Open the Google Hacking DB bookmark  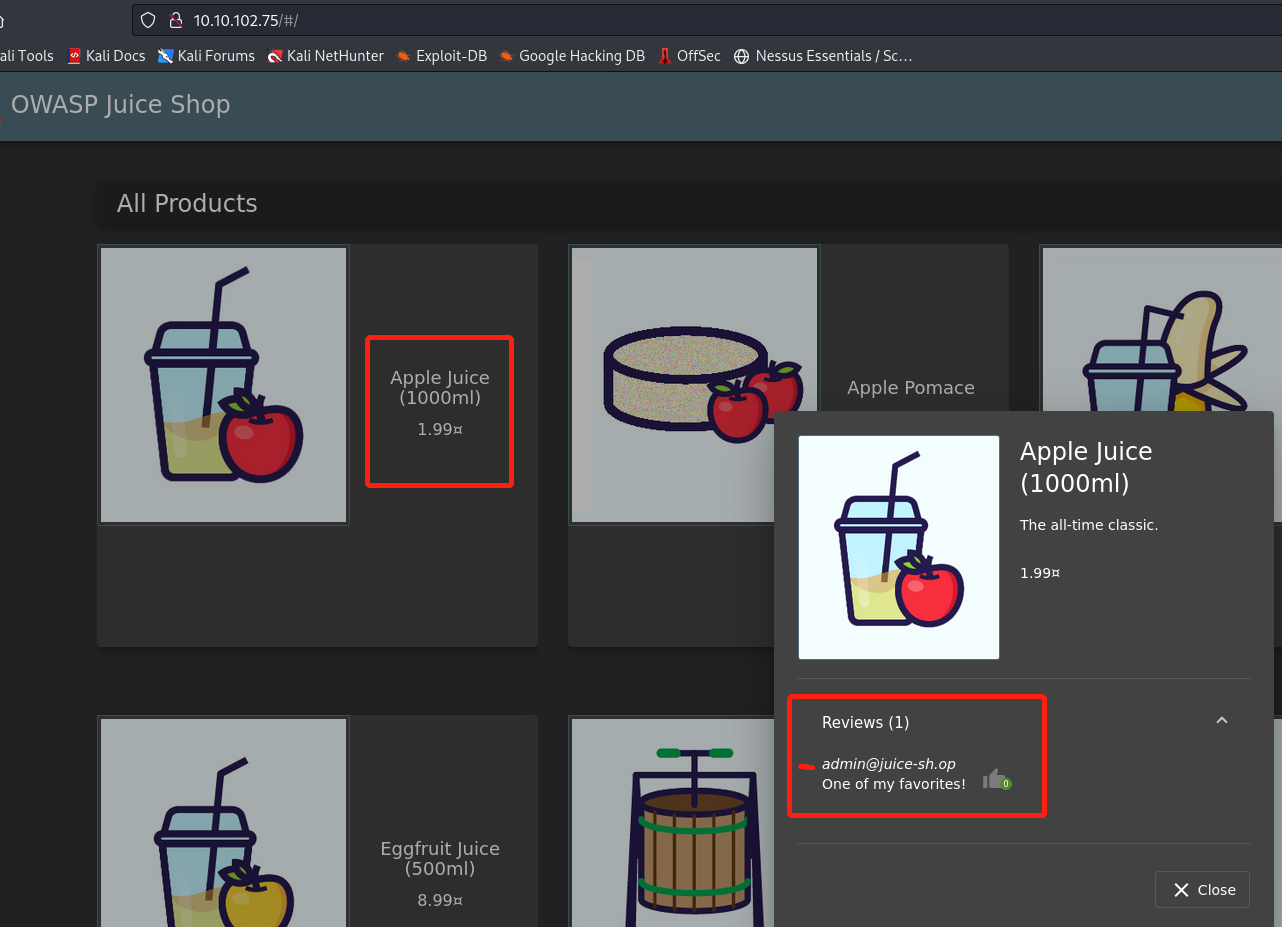click(x=572, y=56)
